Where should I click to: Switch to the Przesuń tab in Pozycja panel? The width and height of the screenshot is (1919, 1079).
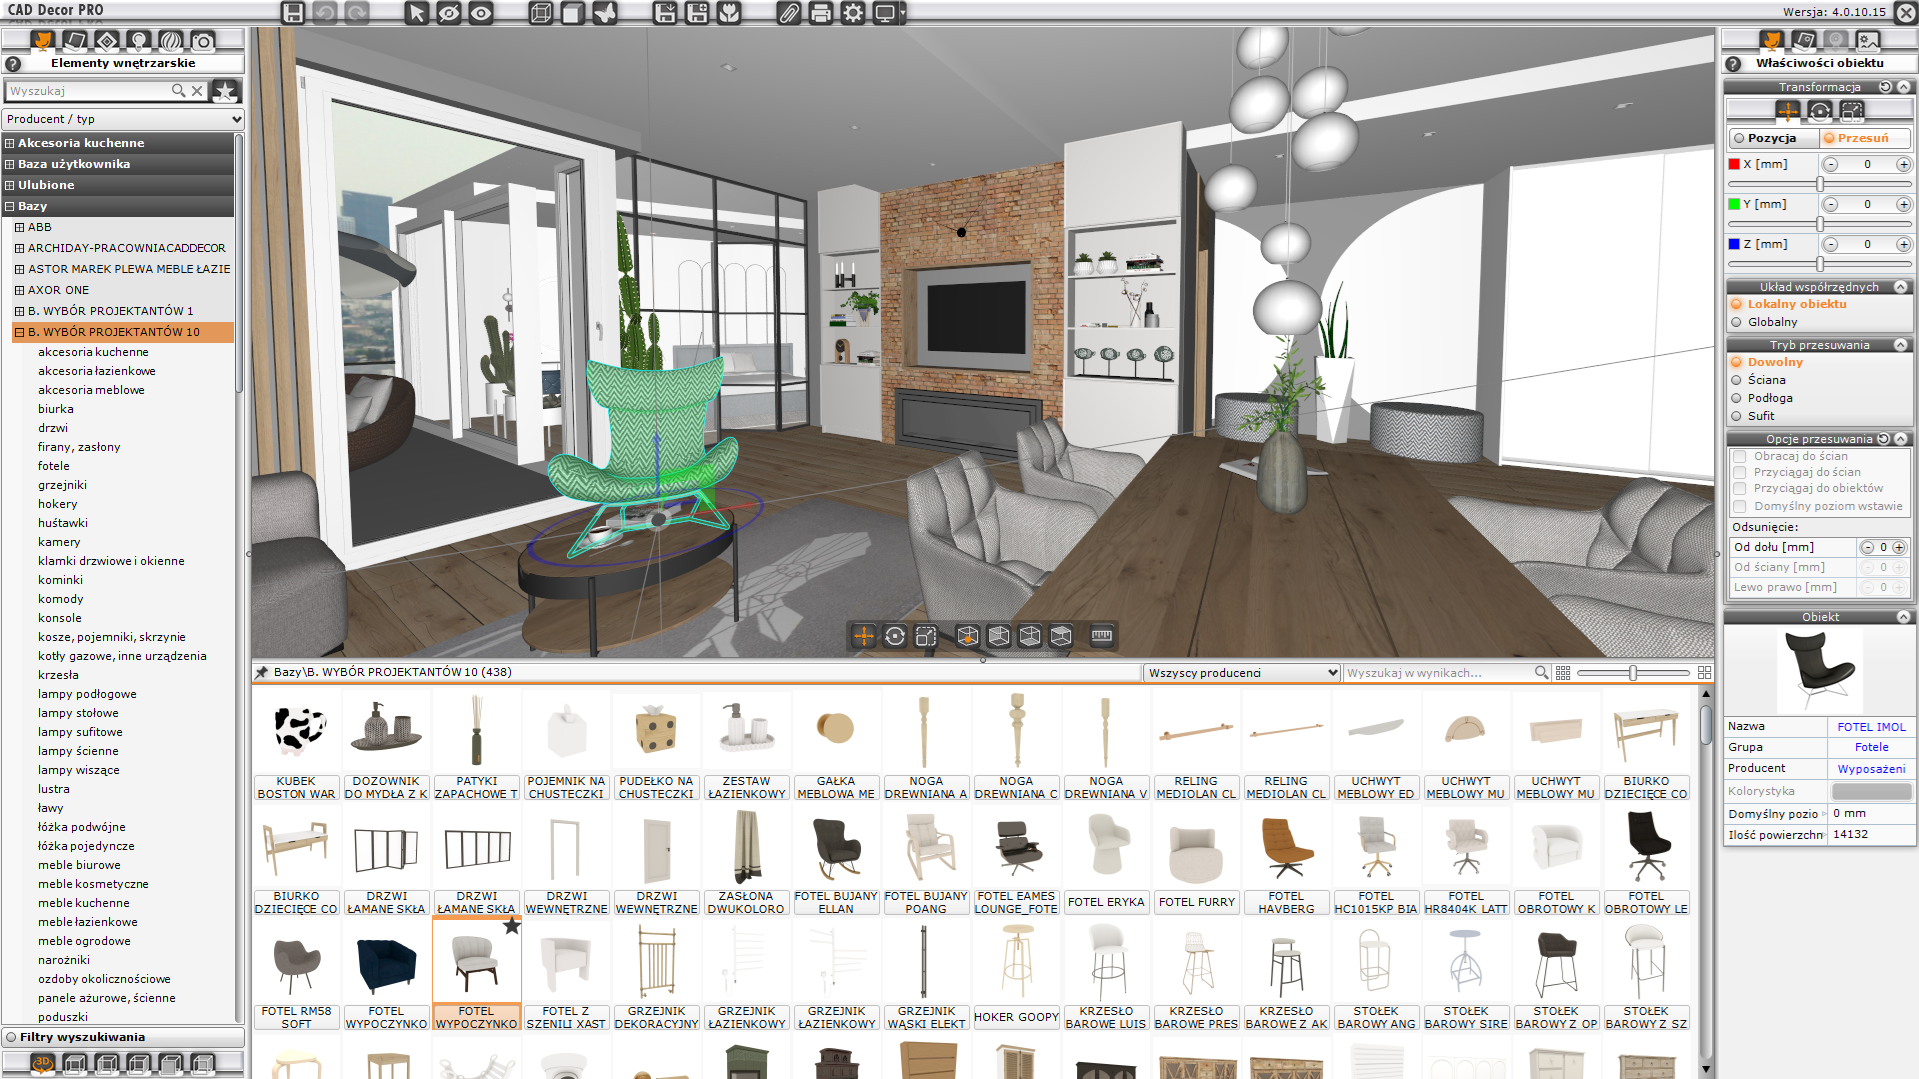point(1864,138)
